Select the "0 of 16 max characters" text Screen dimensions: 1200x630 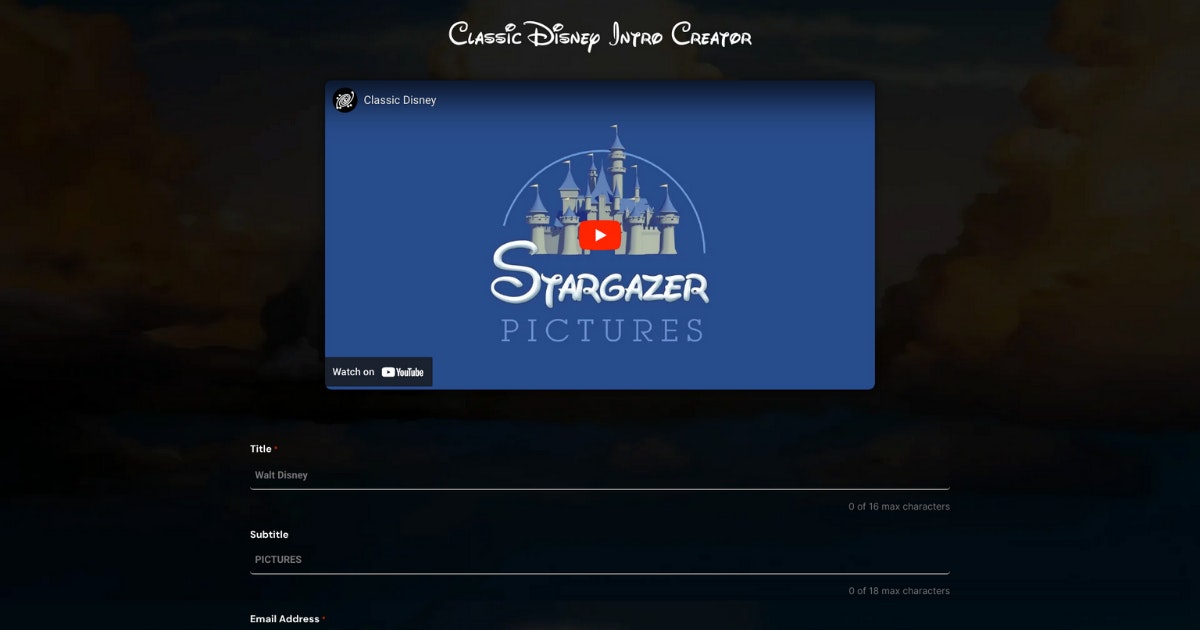pos(899,507)
